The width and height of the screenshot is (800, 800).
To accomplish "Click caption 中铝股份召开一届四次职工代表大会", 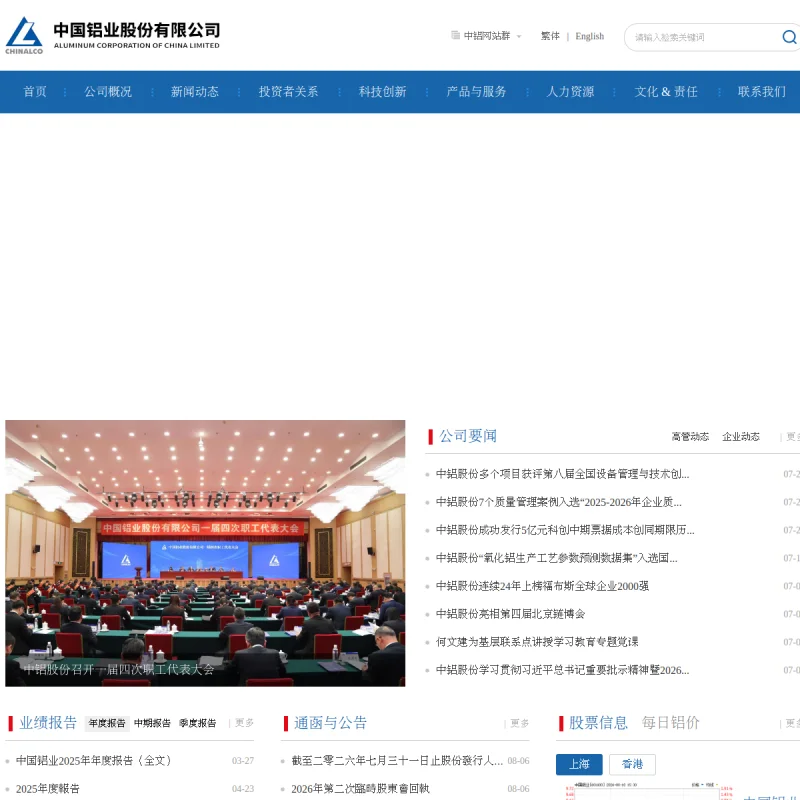I will (x=119, y=669).
